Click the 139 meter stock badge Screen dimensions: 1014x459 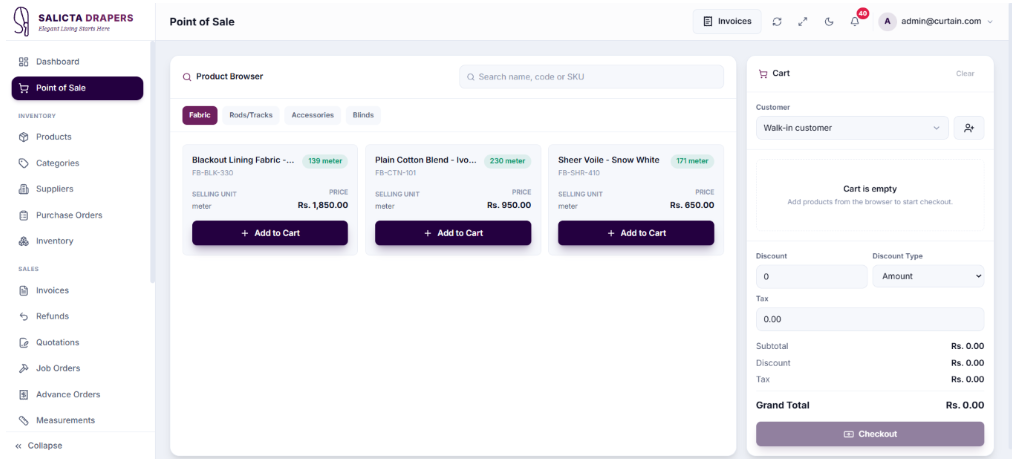pyautogui.click(x=325, y=161)
